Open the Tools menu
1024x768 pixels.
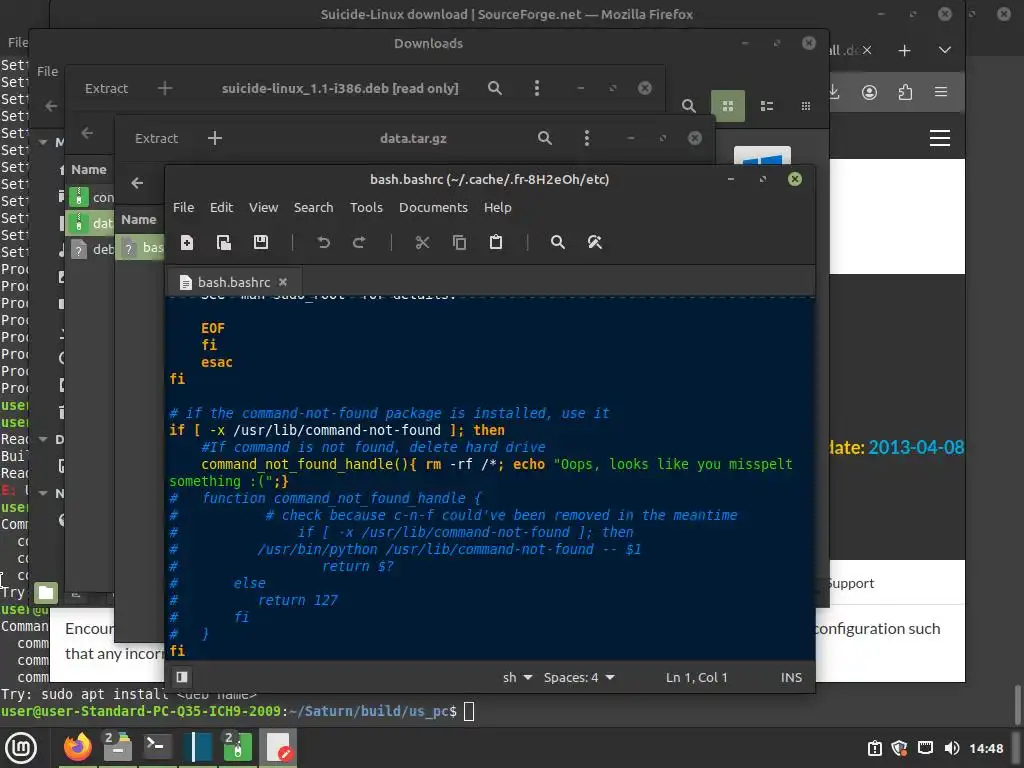(366, 208)
